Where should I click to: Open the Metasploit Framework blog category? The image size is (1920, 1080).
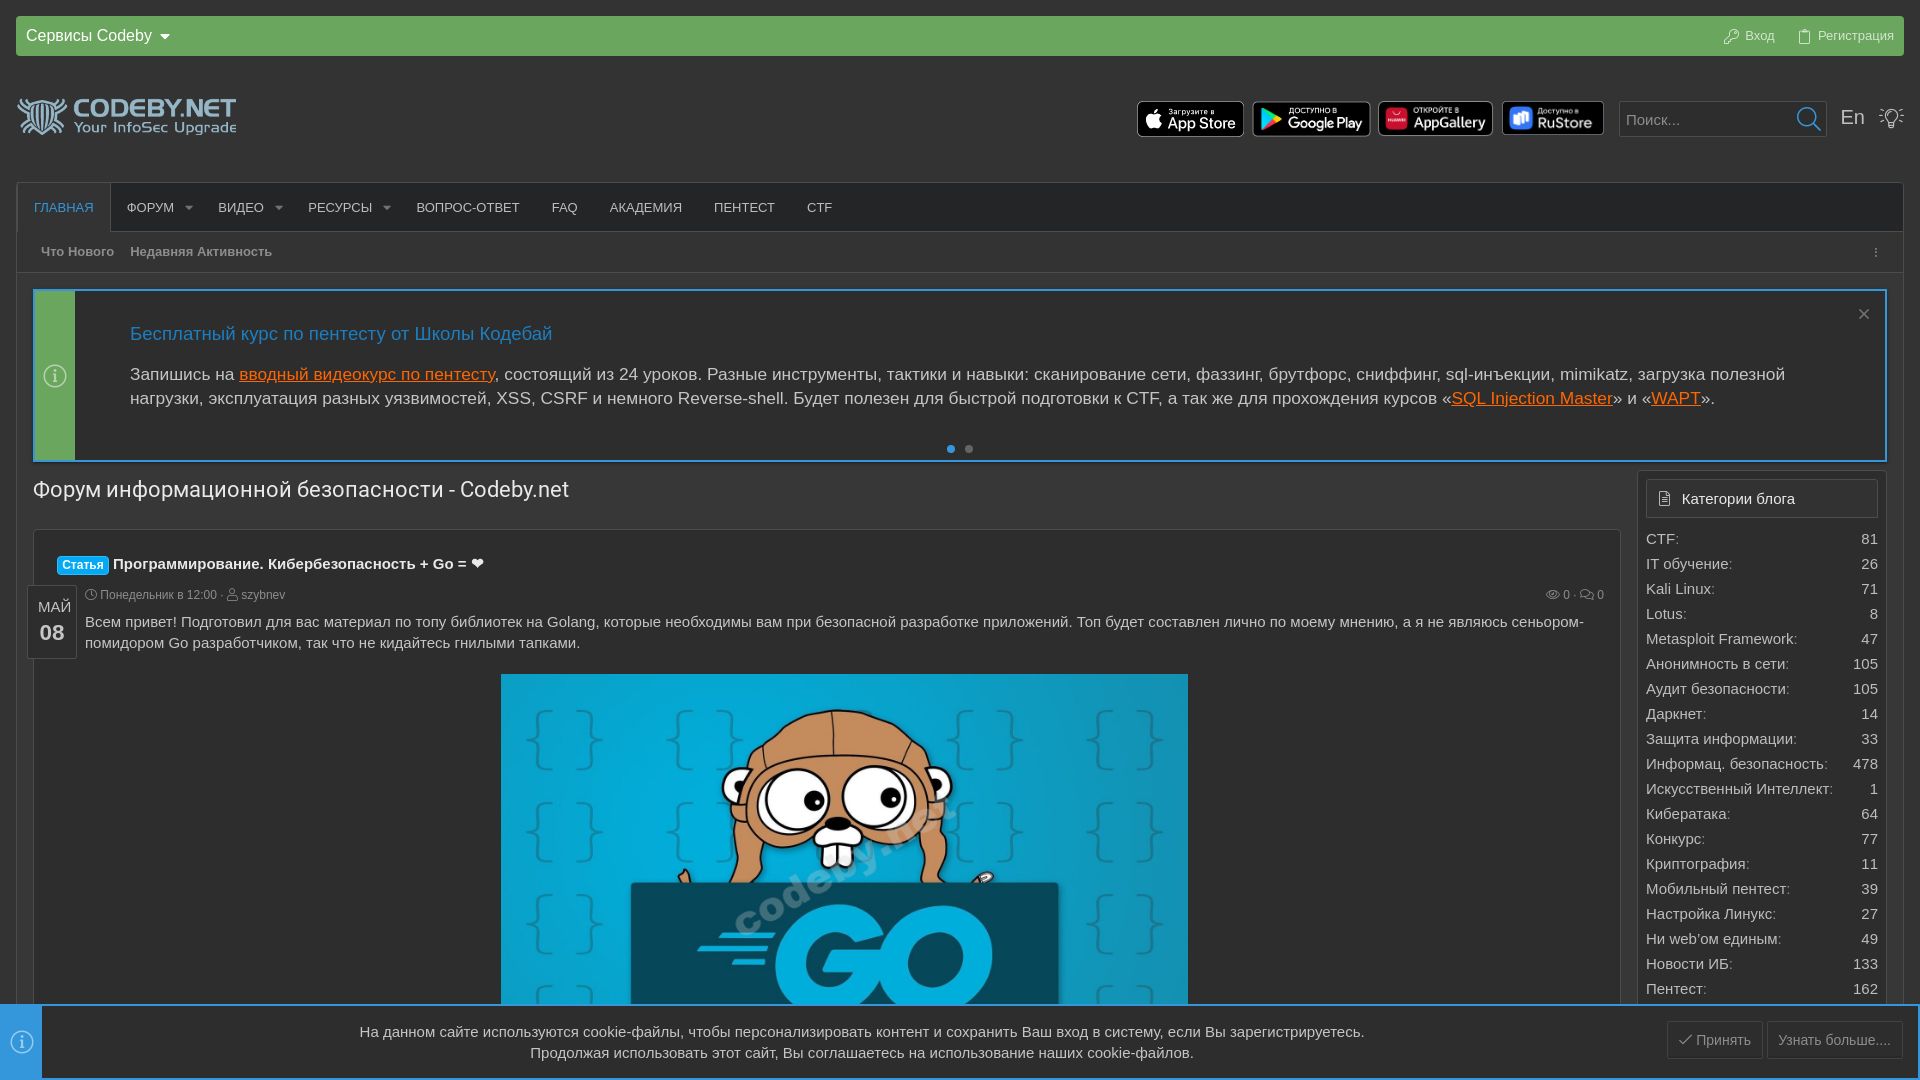1721,639
